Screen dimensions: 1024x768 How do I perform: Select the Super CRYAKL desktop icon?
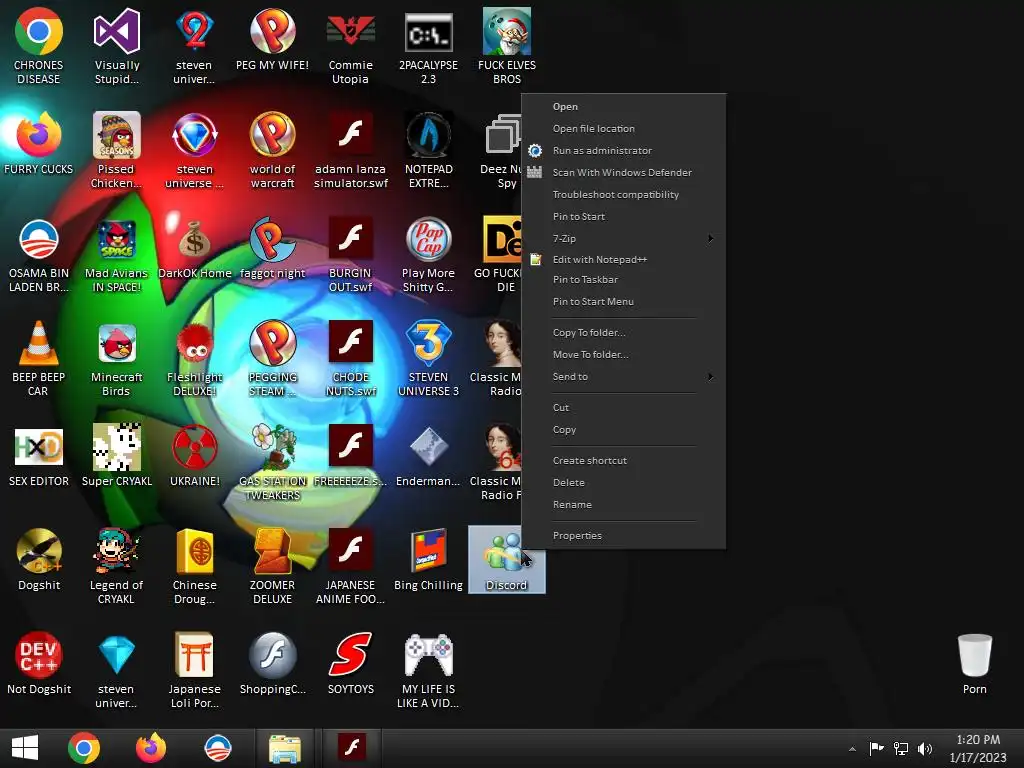point(116,455)
